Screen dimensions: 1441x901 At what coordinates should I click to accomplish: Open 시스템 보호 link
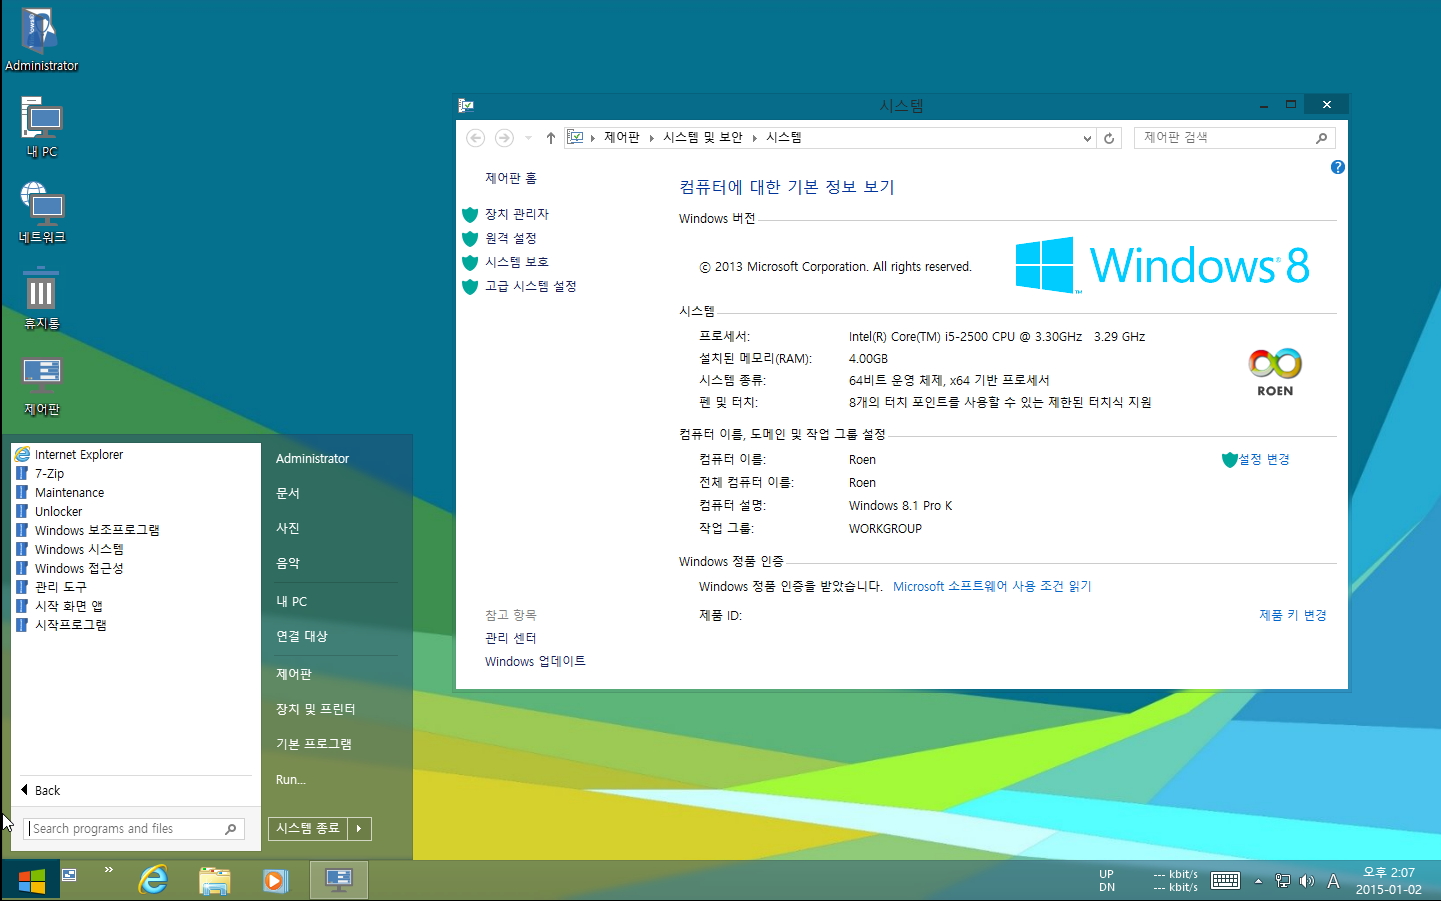517,262
